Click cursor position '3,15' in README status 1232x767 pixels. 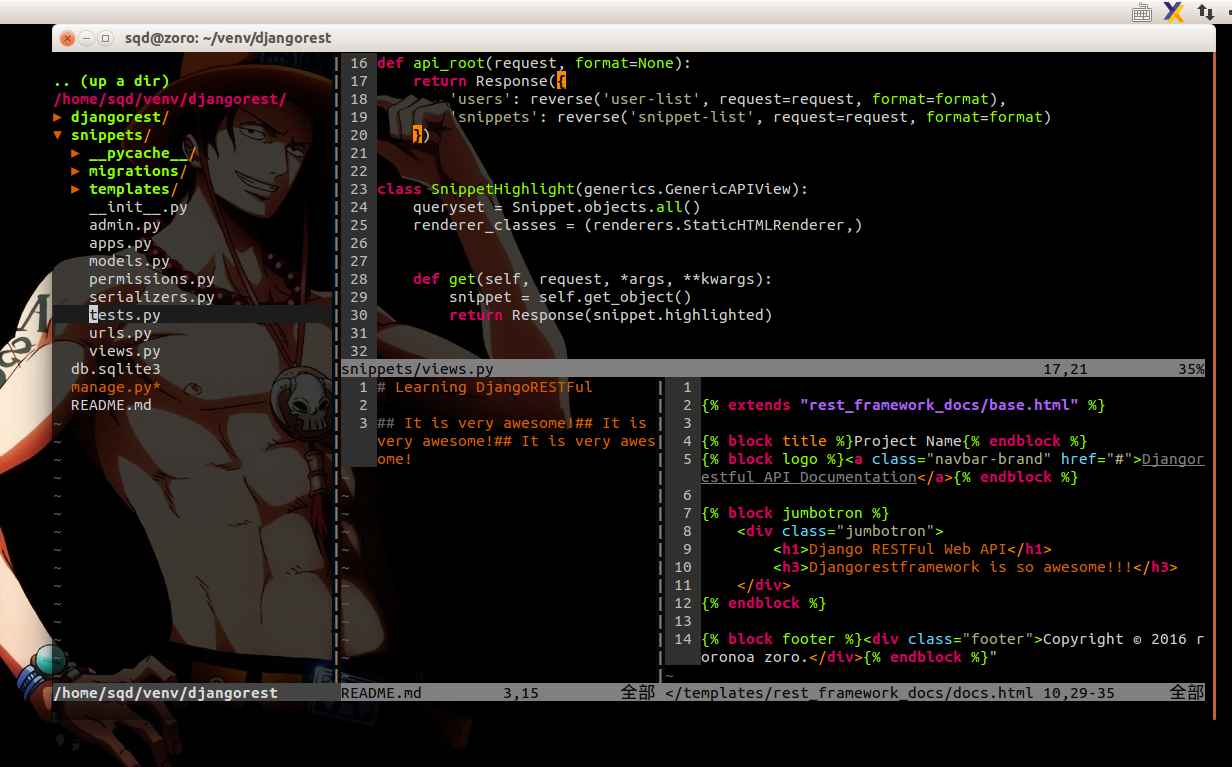pos(521,693)
